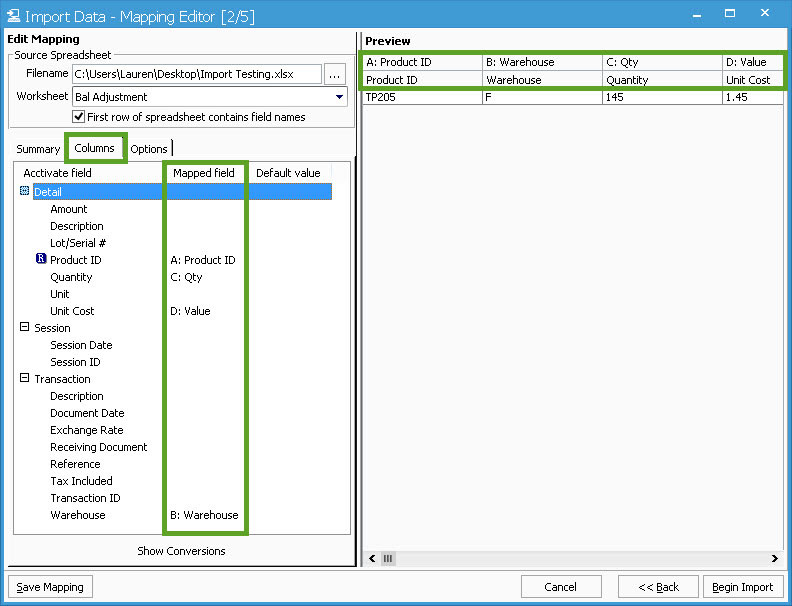Click the Save Mapping button
Viewport: 792px width, 606px height.
(50, 587)
